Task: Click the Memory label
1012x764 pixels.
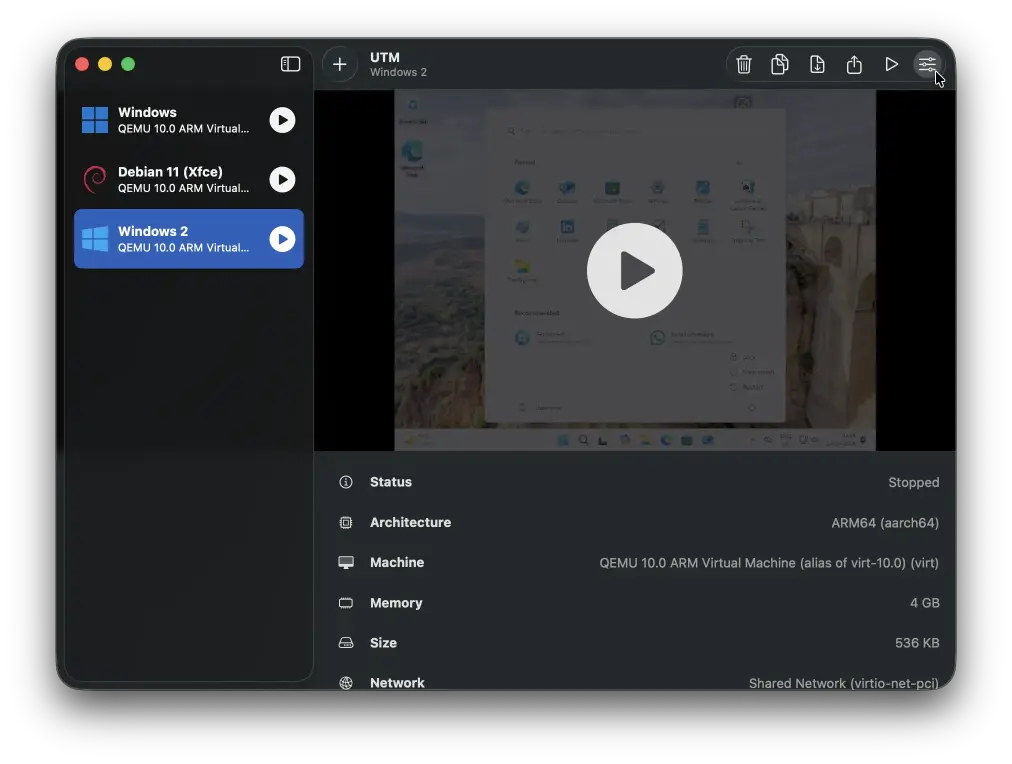Action: pos(396,603)
